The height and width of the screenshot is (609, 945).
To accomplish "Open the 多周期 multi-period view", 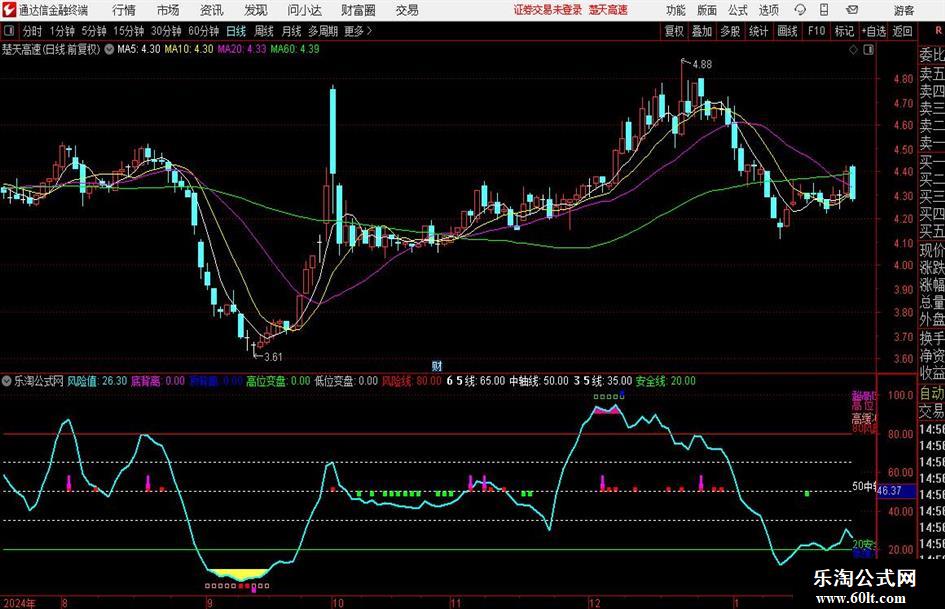I will [x=323, y=31].
